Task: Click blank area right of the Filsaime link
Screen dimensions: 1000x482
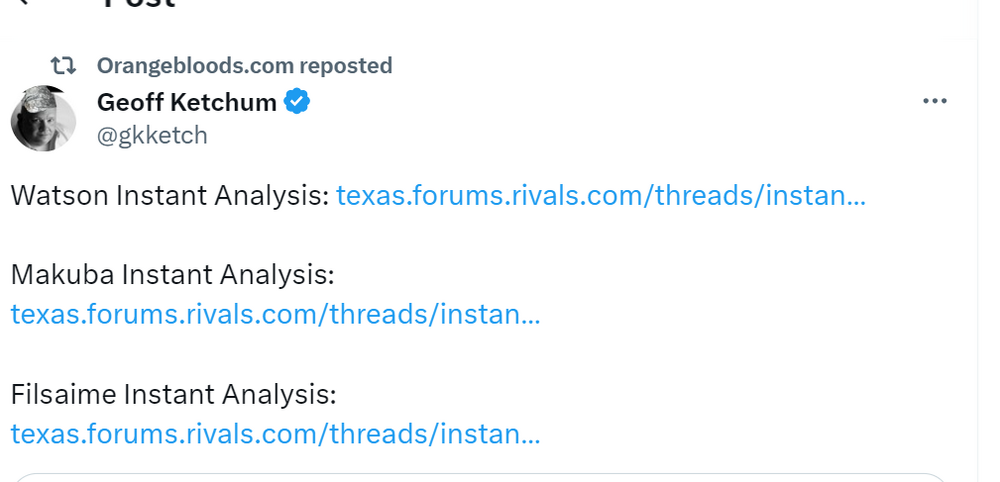Action: coord(750,434)
